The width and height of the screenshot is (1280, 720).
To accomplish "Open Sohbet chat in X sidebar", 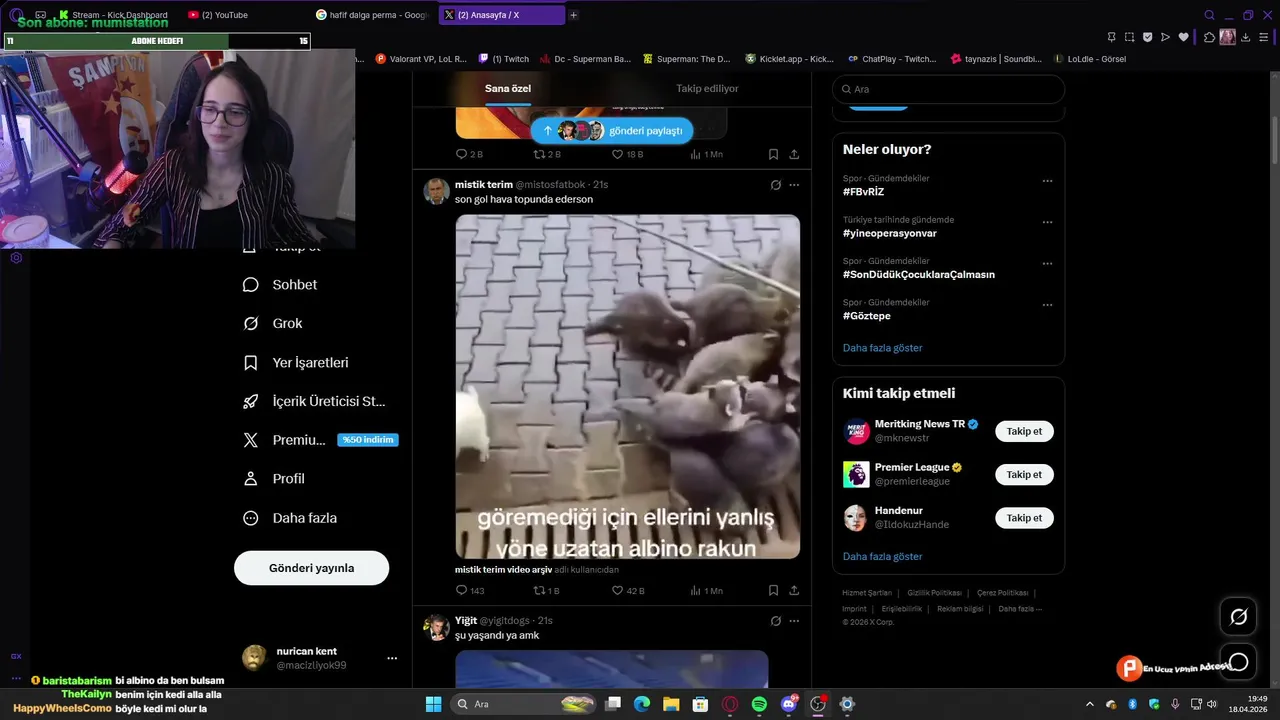I will click(x=280, y=285).
